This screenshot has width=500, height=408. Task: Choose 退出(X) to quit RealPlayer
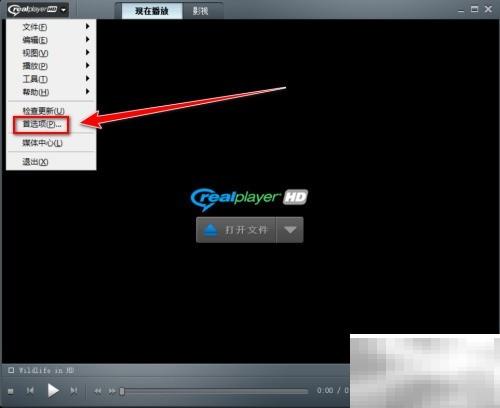pos(51,162)
